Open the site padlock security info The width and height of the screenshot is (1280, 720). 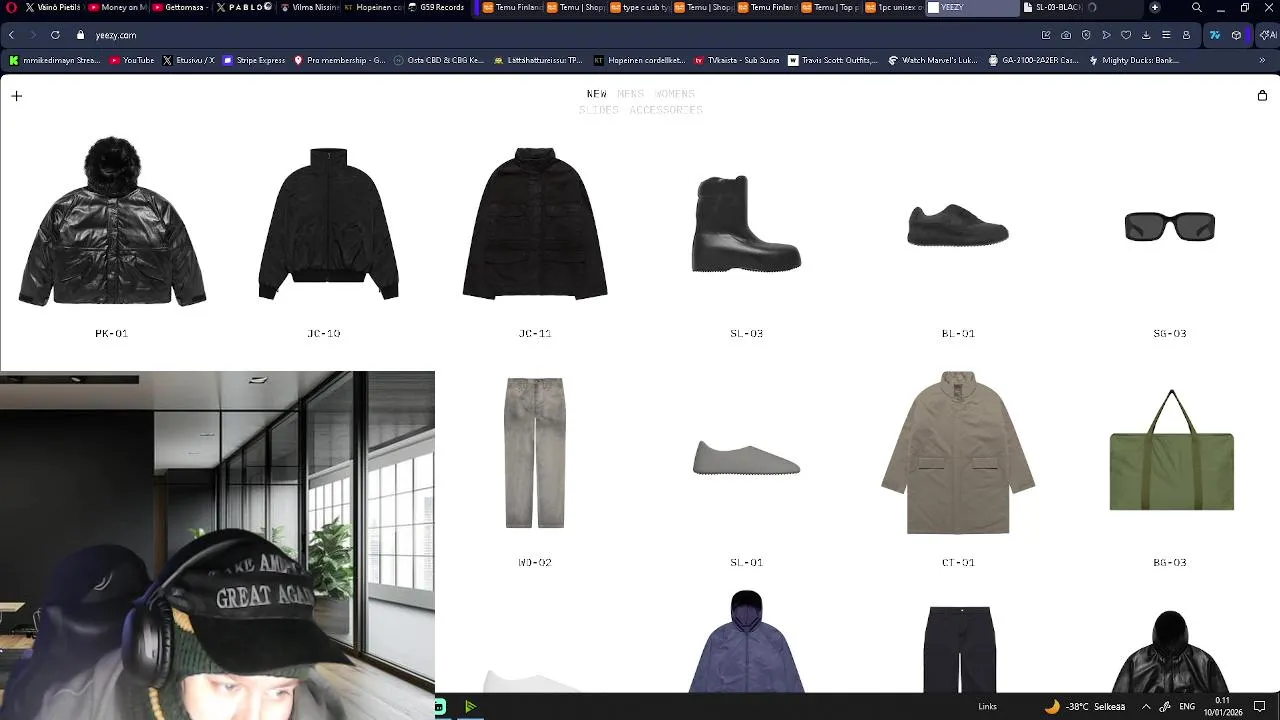coord(81,35)
